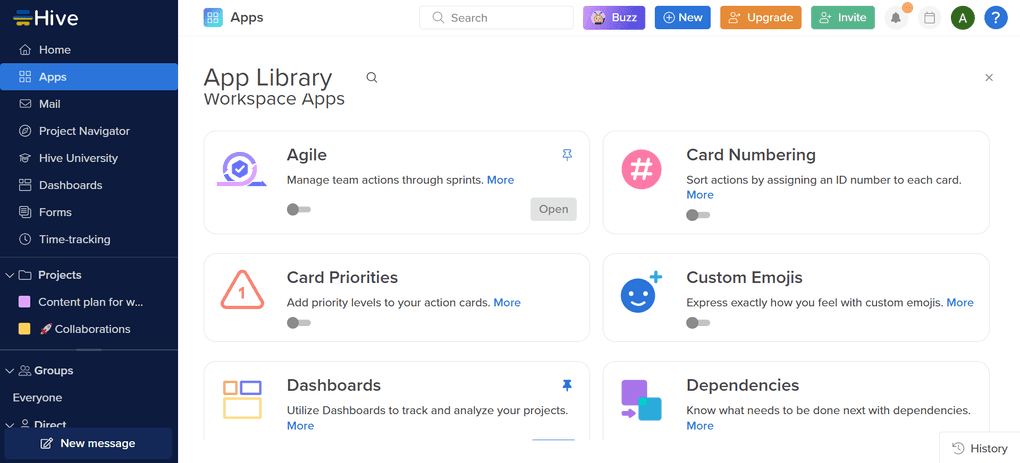This screenshot has height=463, width=1020.
Task: Open the calendar icon in header
Action: [x=930, y=18]
